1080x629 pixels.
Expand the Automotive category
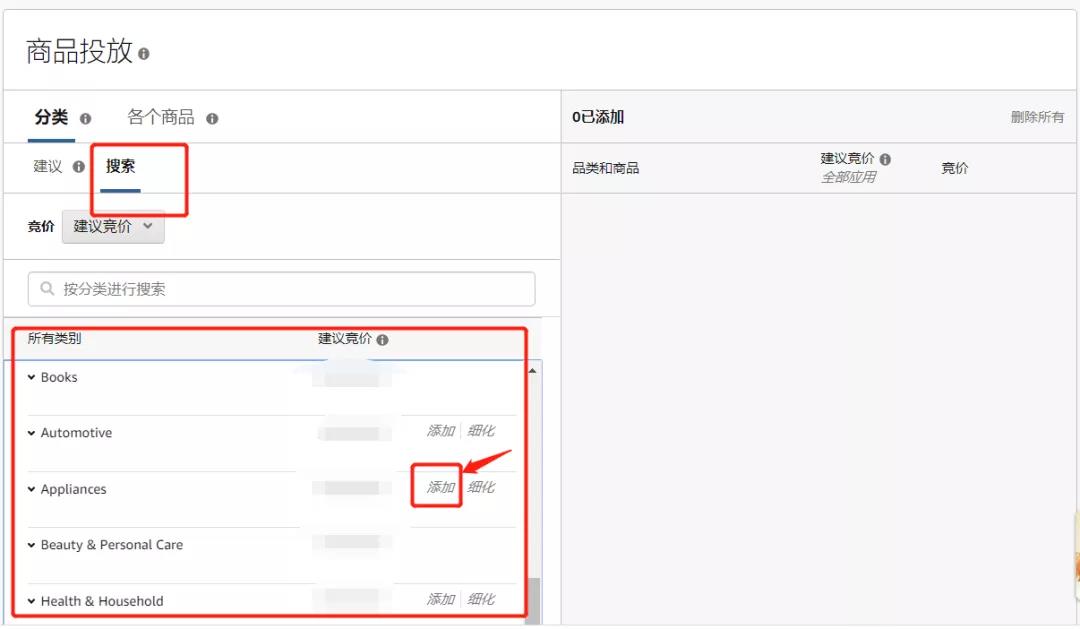pos(32,434)
